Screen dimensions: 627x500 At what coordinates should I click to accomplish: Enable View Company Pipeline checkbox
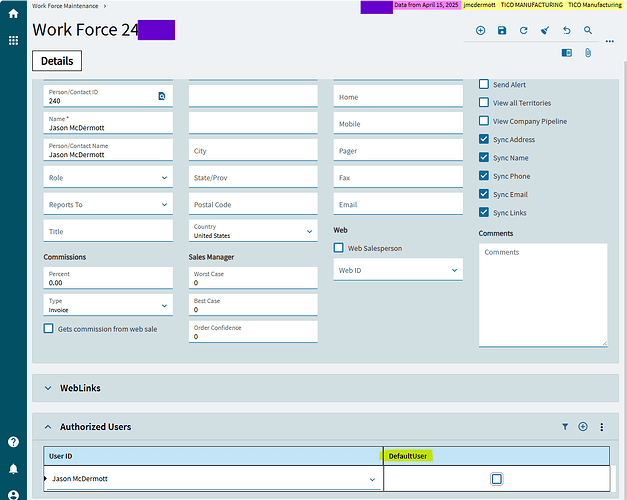coord(484,121)
